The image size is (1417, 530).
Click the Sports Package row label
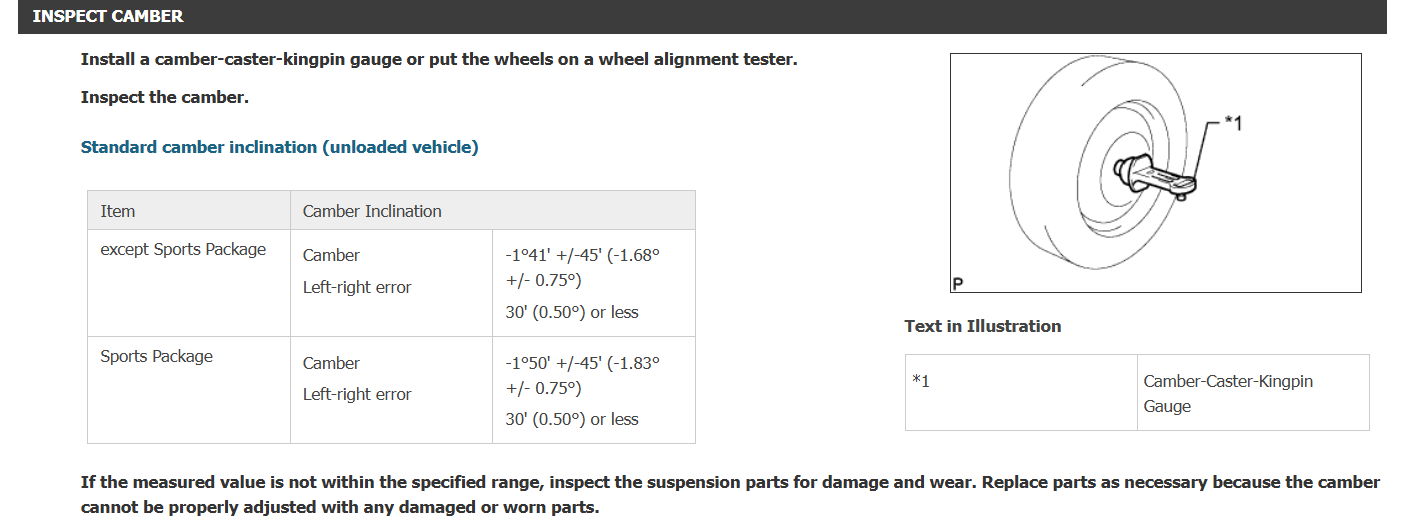point(156,356)
